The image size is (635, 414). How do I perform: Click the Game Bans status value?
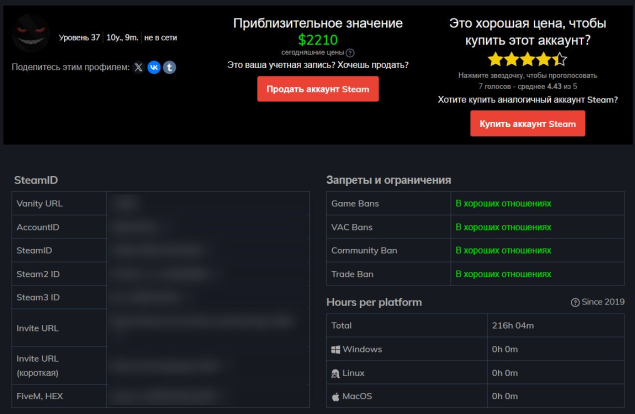[x=503, y=203]
